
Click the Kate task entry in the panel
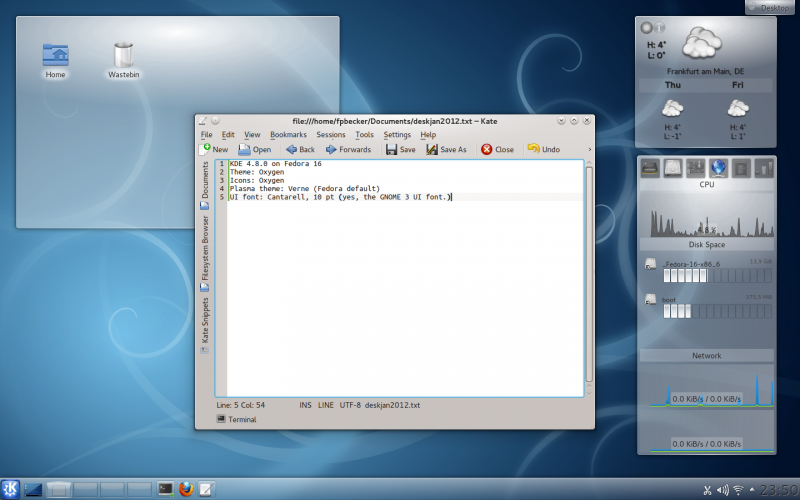coord(206,490)
